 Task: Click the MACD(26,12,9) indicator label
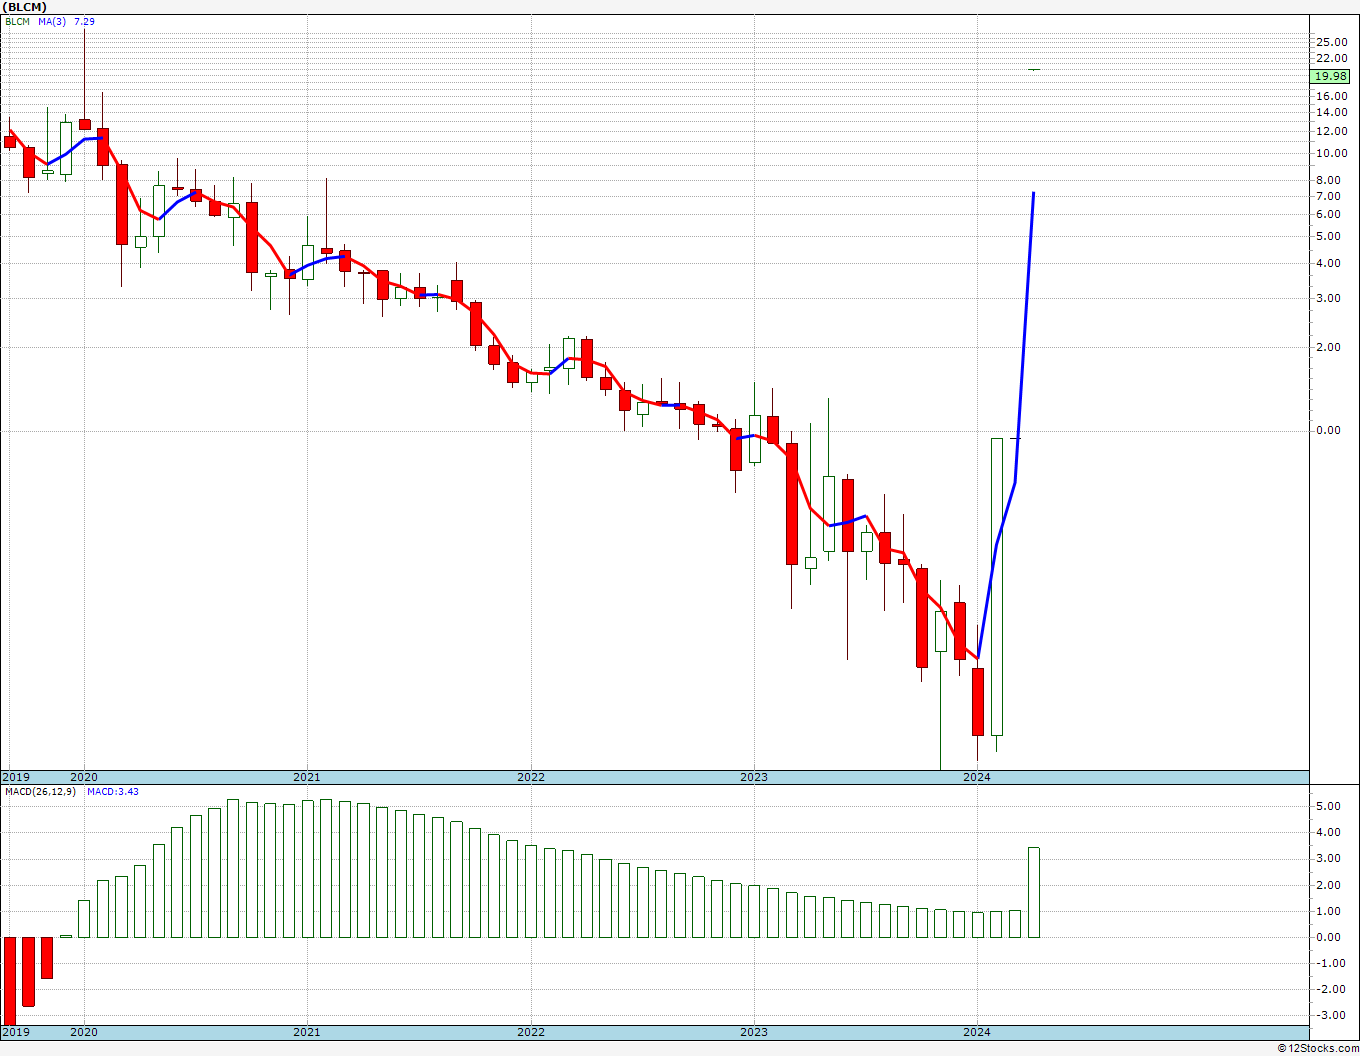pos(41,792)
